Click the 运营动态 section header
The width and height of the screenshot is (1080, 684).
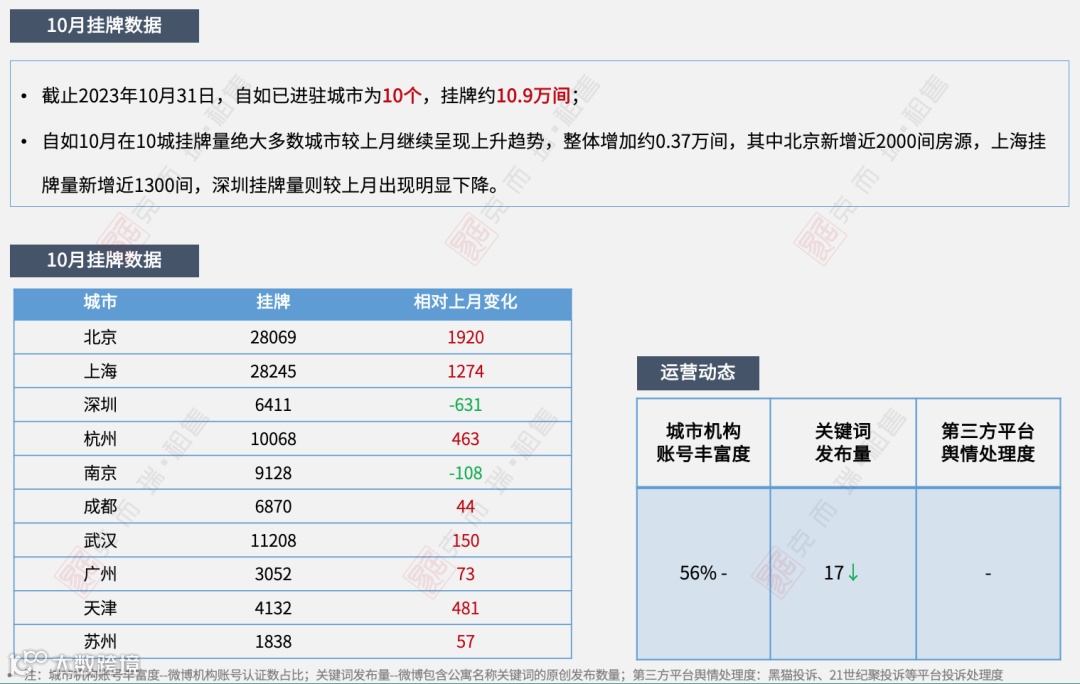(x=698, y=373)
